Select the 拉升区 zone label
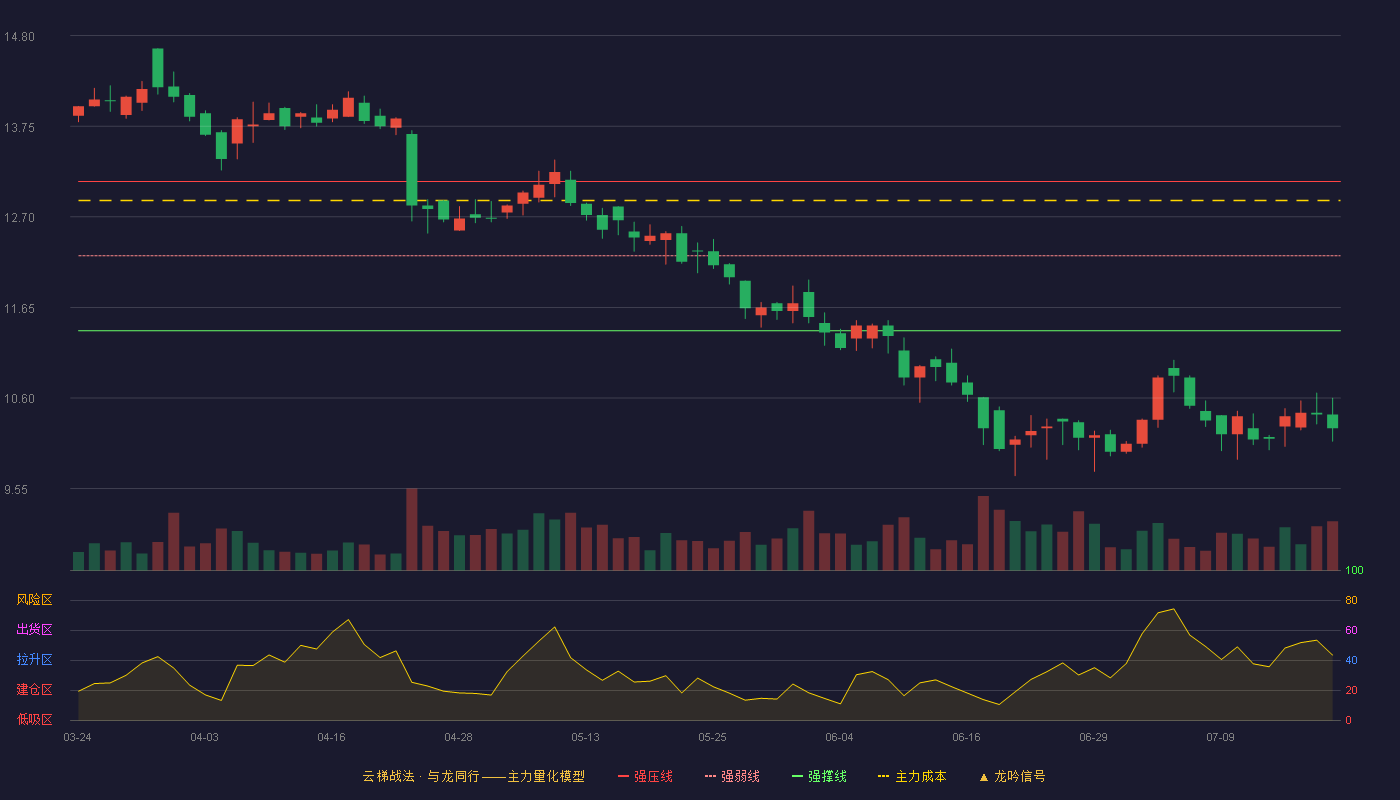1400x800 pixels. click(34, 660)
